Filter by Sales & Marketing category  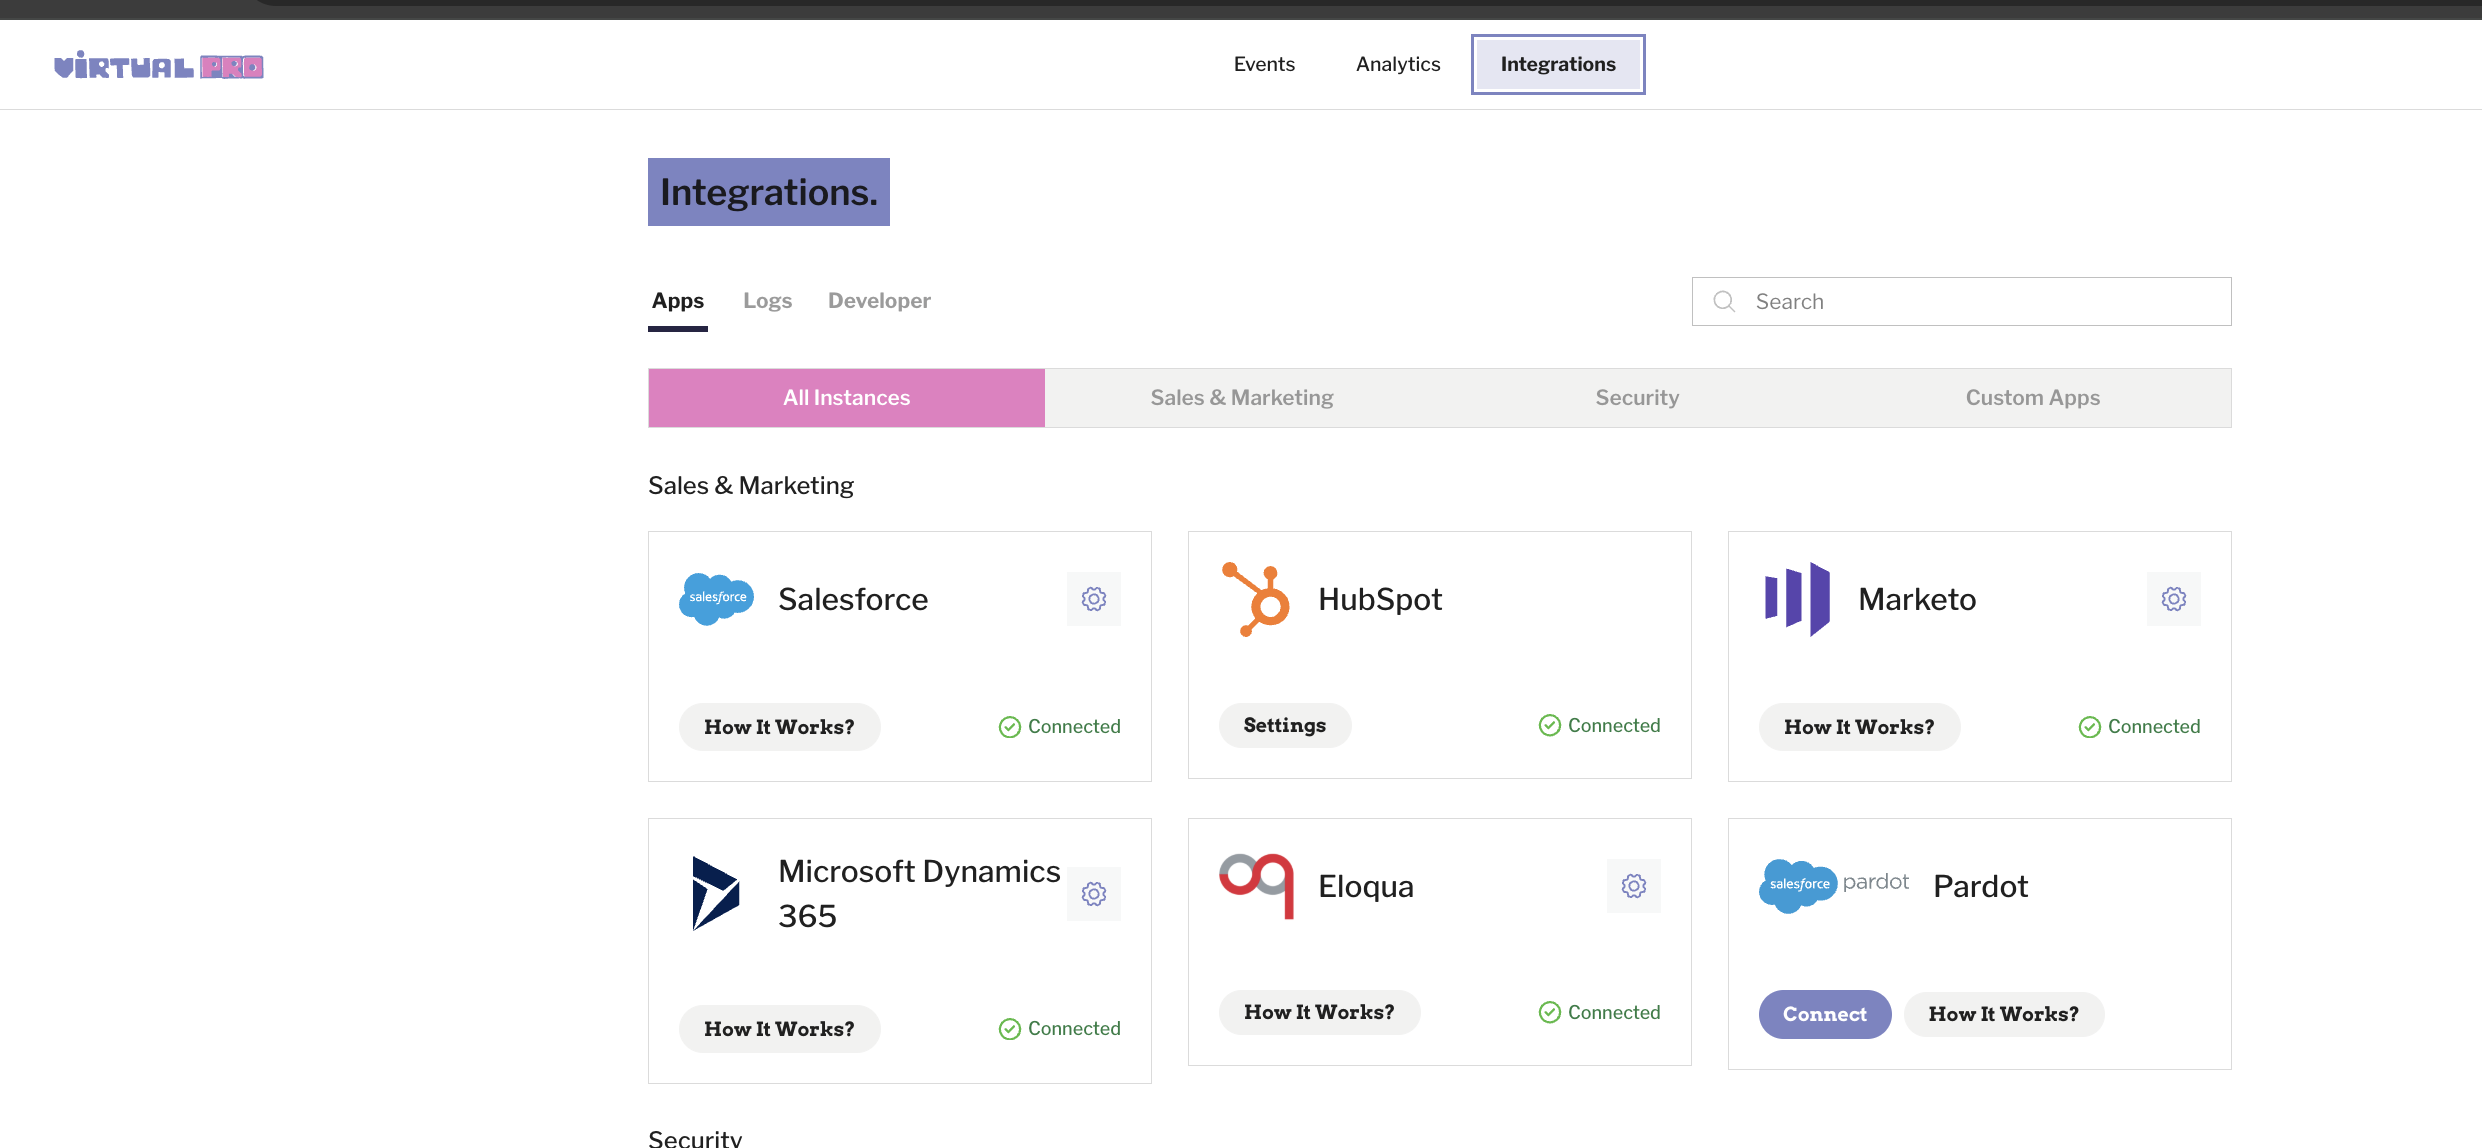[1242, 398]
